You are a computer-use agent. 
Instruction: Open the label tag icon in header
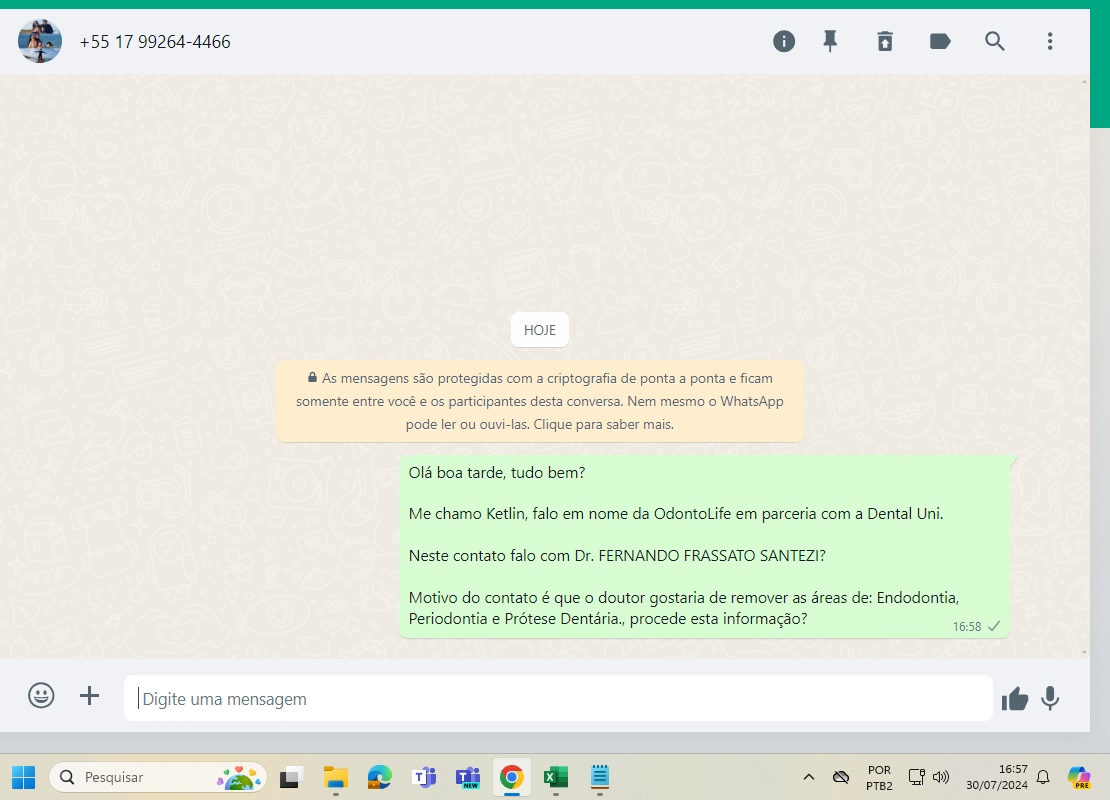(x=939, y=42)
